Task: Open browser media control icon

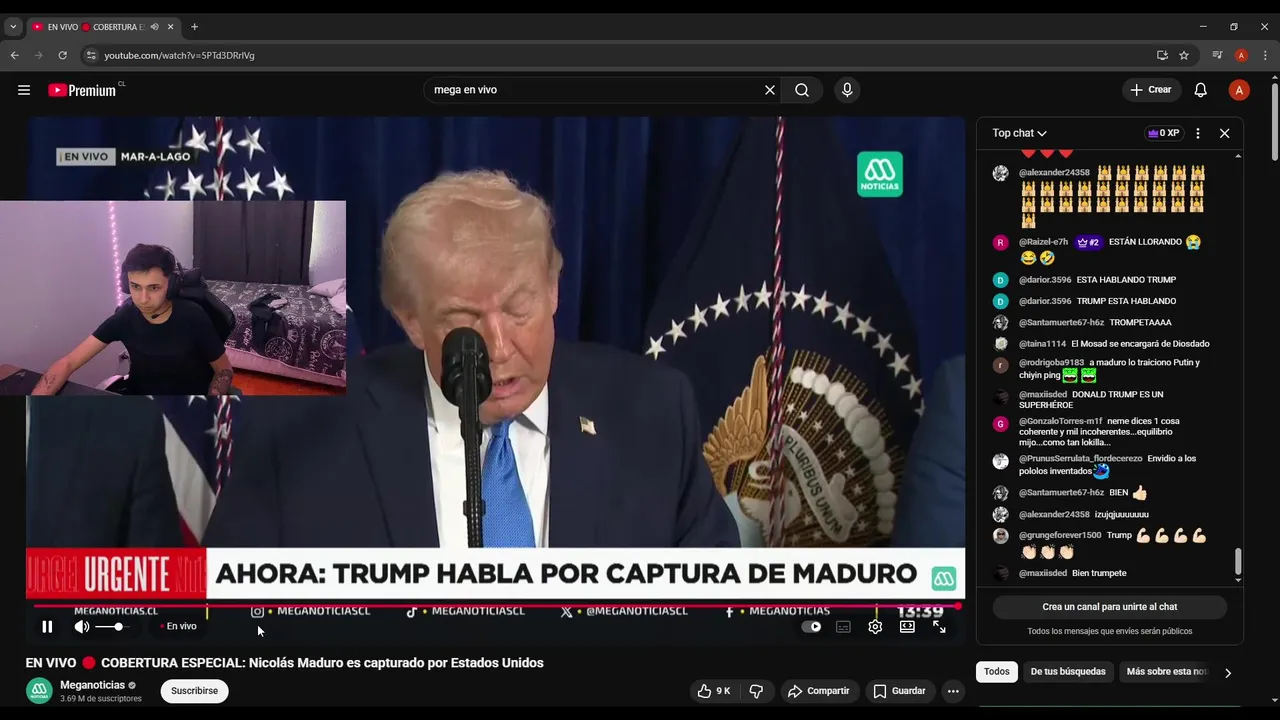Action: tap(1217, 55)
